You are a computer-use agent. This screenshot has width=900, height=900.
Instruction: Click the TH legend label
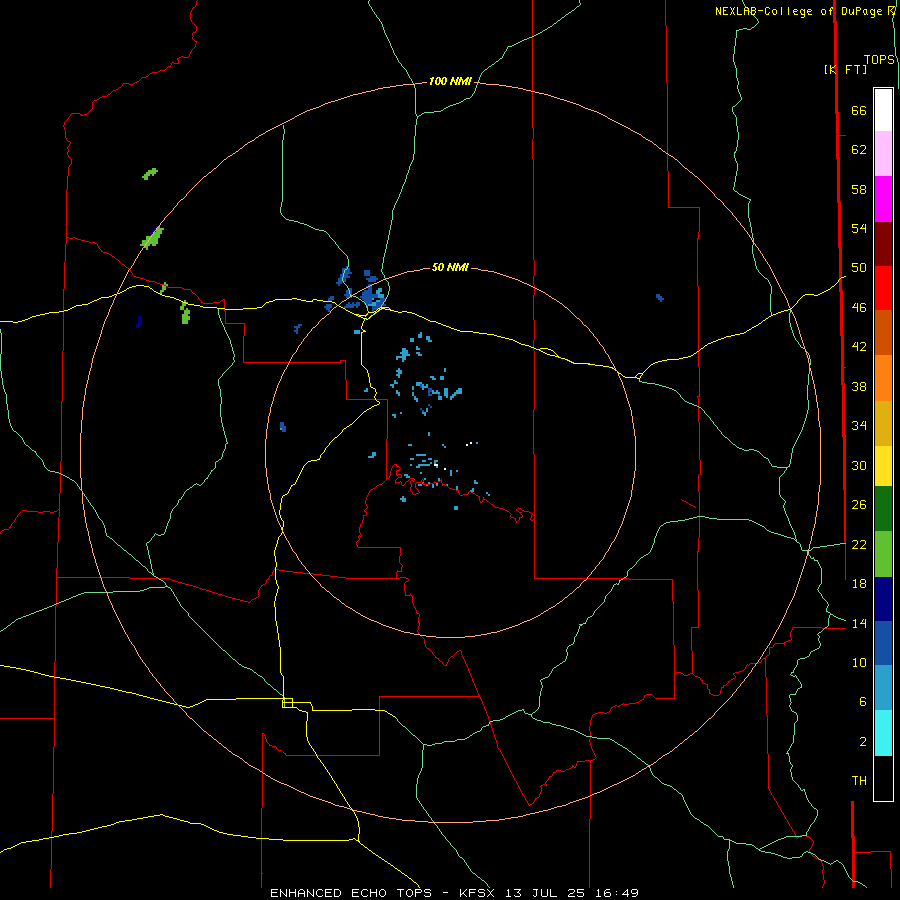[859, 781]
